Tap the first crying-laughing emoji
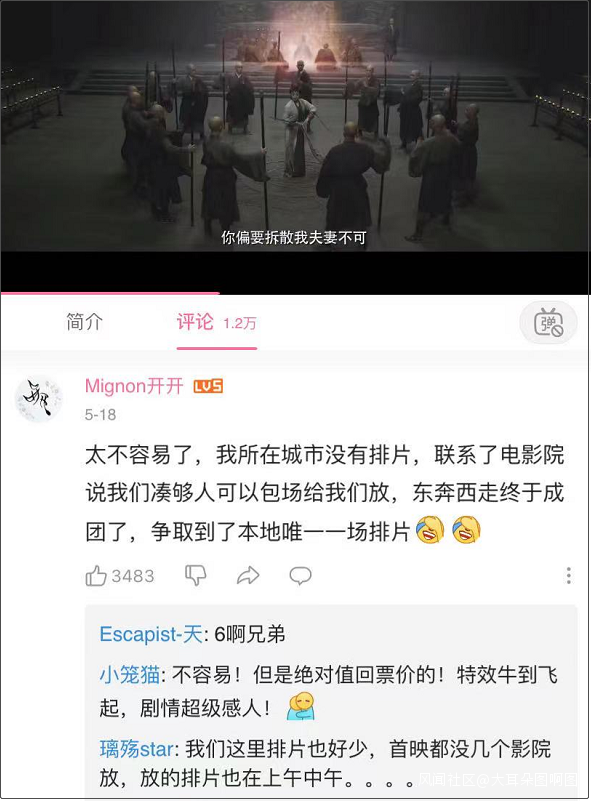This screenshot has height=801, width=591. pos(430,529)
